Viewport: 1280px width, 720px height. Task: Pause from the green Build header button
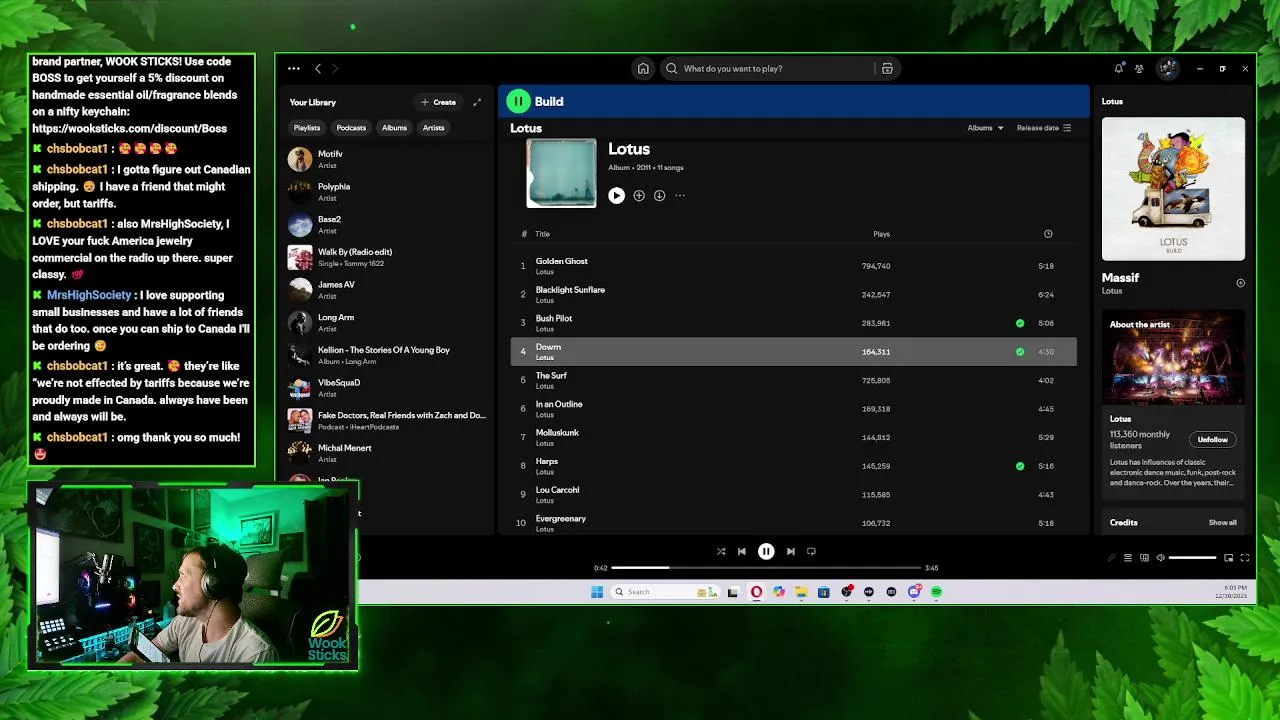tap(518, 101)
